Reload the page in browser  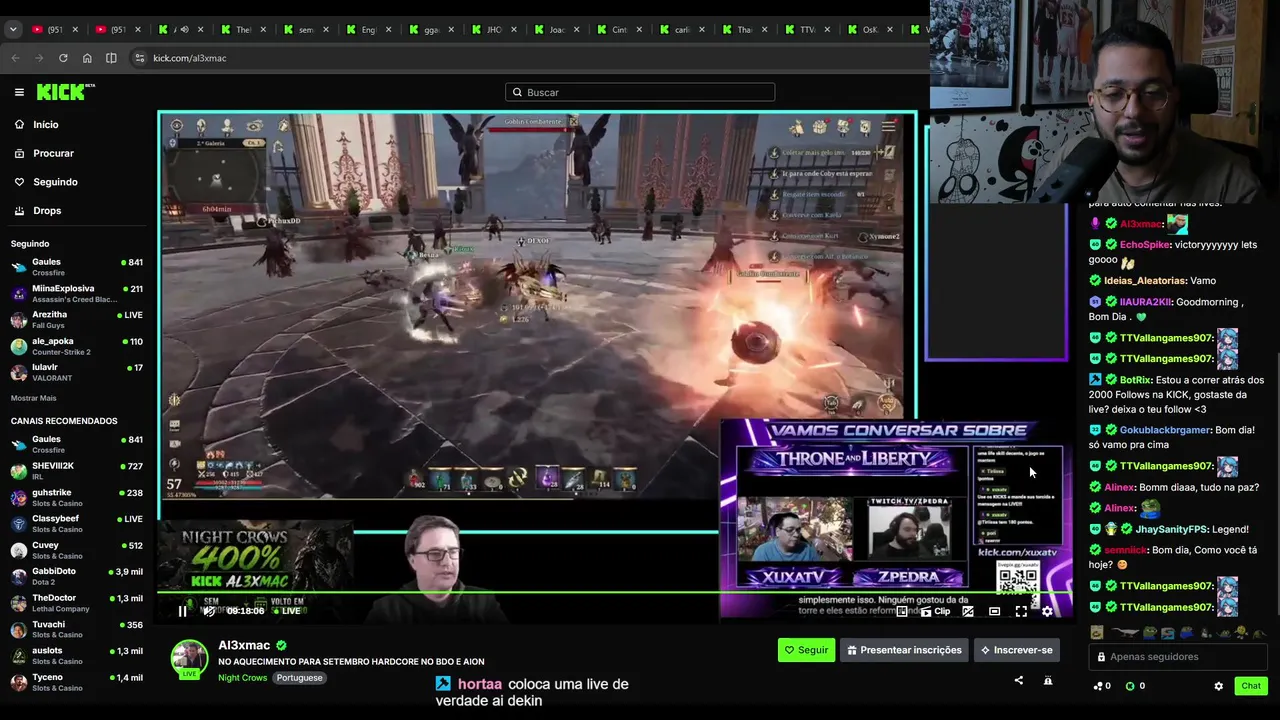[63, 58]
